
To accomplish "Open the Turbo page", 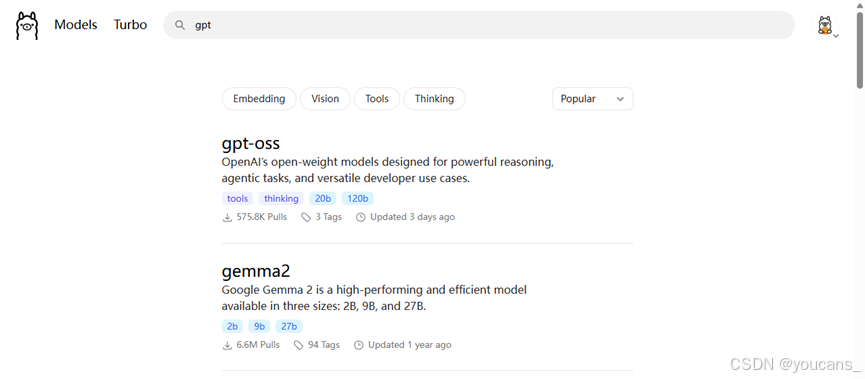I will (130, 25).
